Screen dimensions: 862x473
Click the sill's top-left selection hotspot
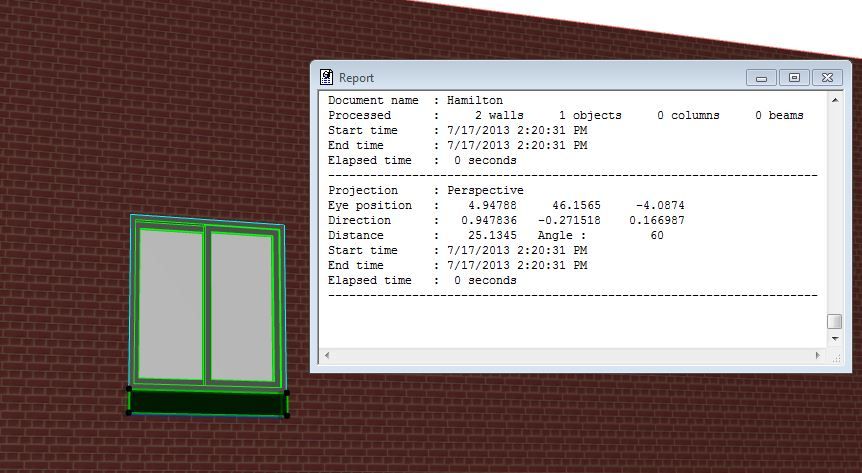pos(129,389)
